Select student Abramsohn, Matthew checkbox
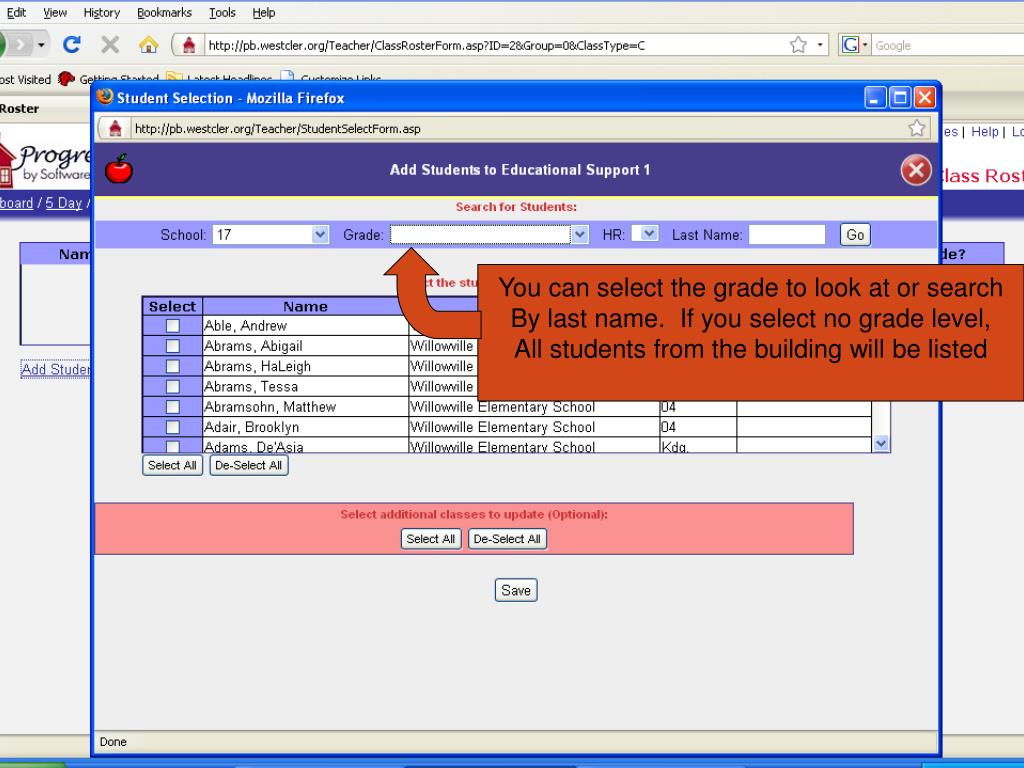Viewport: 1024px width, 768px height. pyautogui.click(x=172, y=406)
